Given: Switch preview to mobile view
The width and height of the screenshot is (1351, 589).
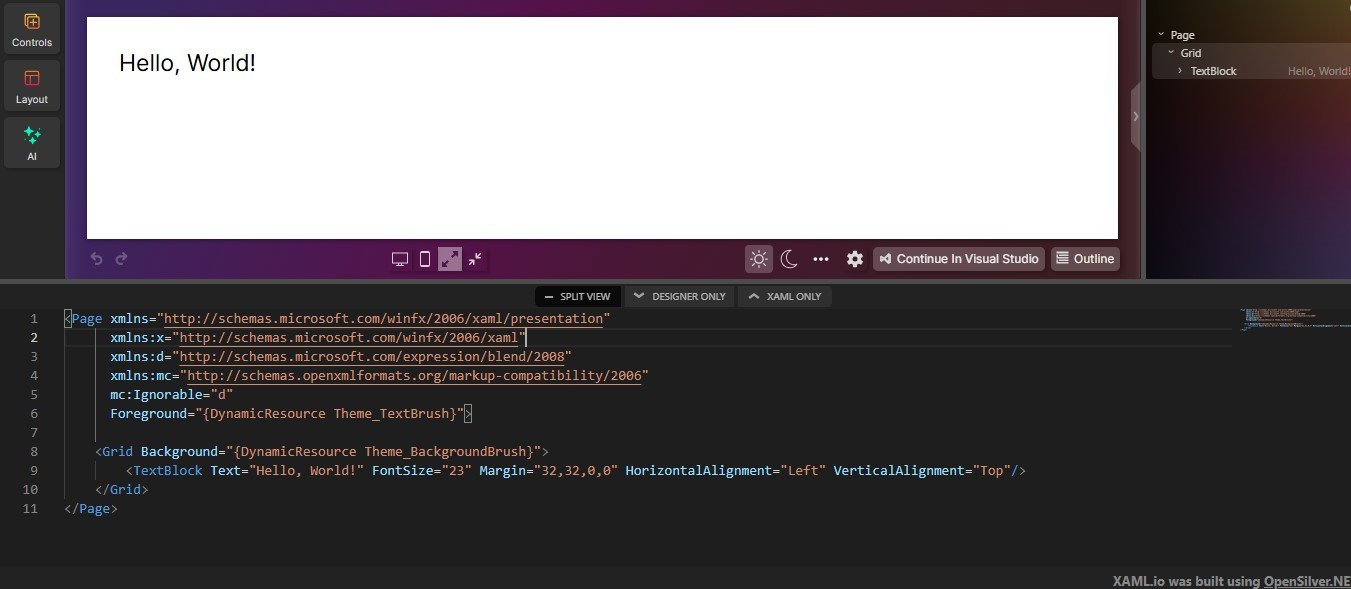Looking at the screenshot, I should (x=424, y=258).
